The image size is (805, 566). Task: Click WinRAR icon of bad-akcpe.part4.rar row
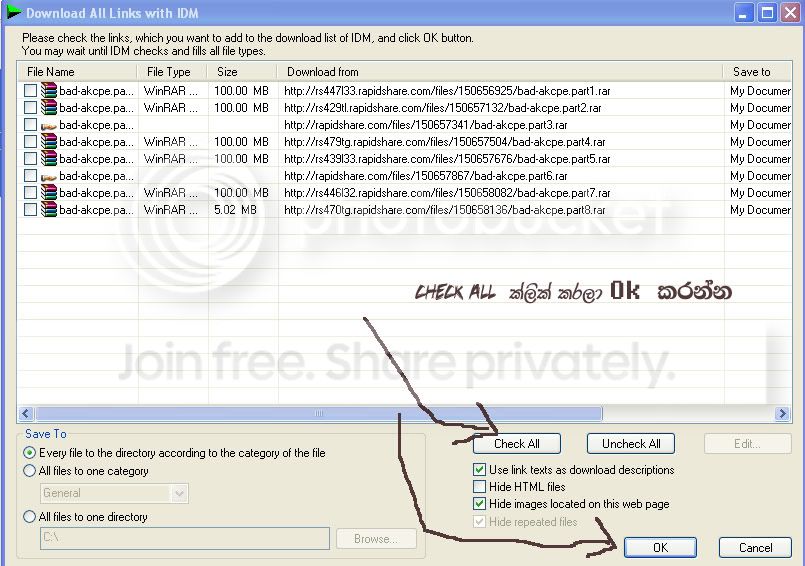pos(49,141)
